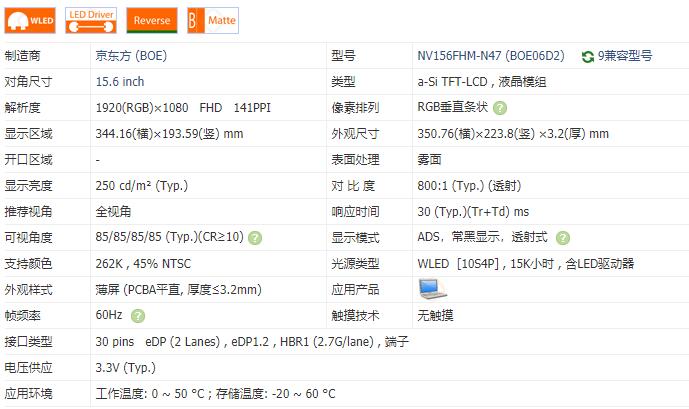
Task: Click the 接口类型 row label
Action: [29, 341]
